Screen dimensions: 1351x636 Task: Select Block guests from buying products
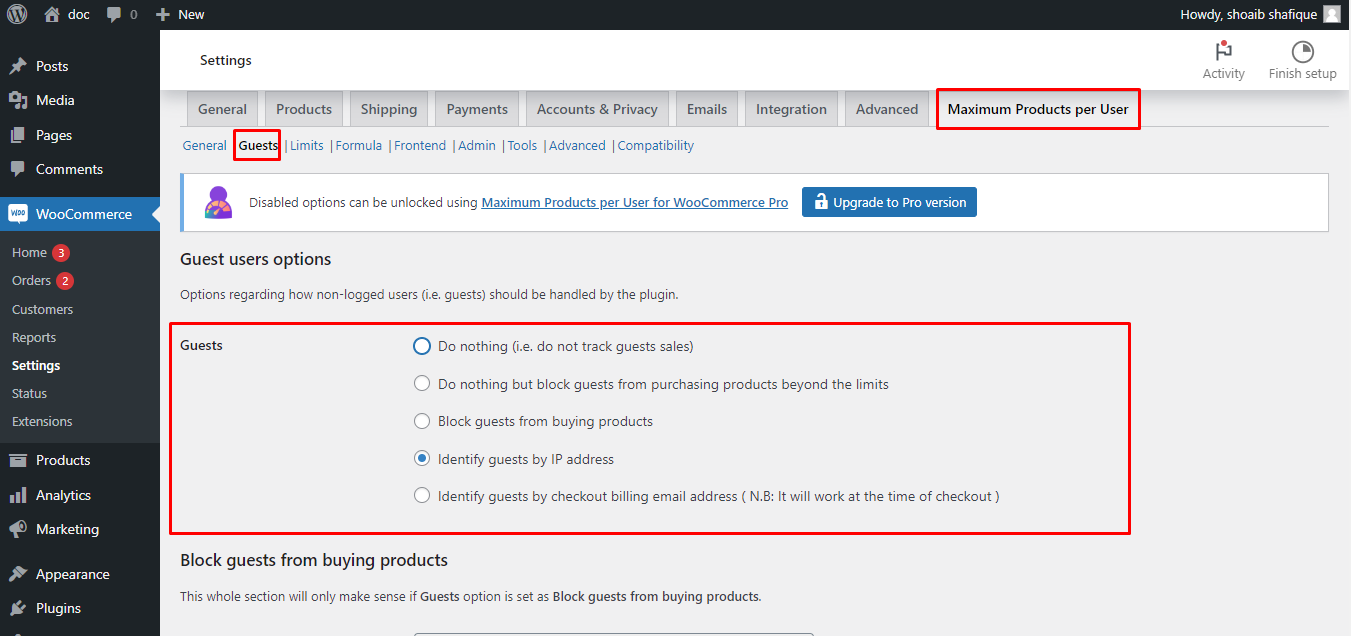[x=422, y=421]
